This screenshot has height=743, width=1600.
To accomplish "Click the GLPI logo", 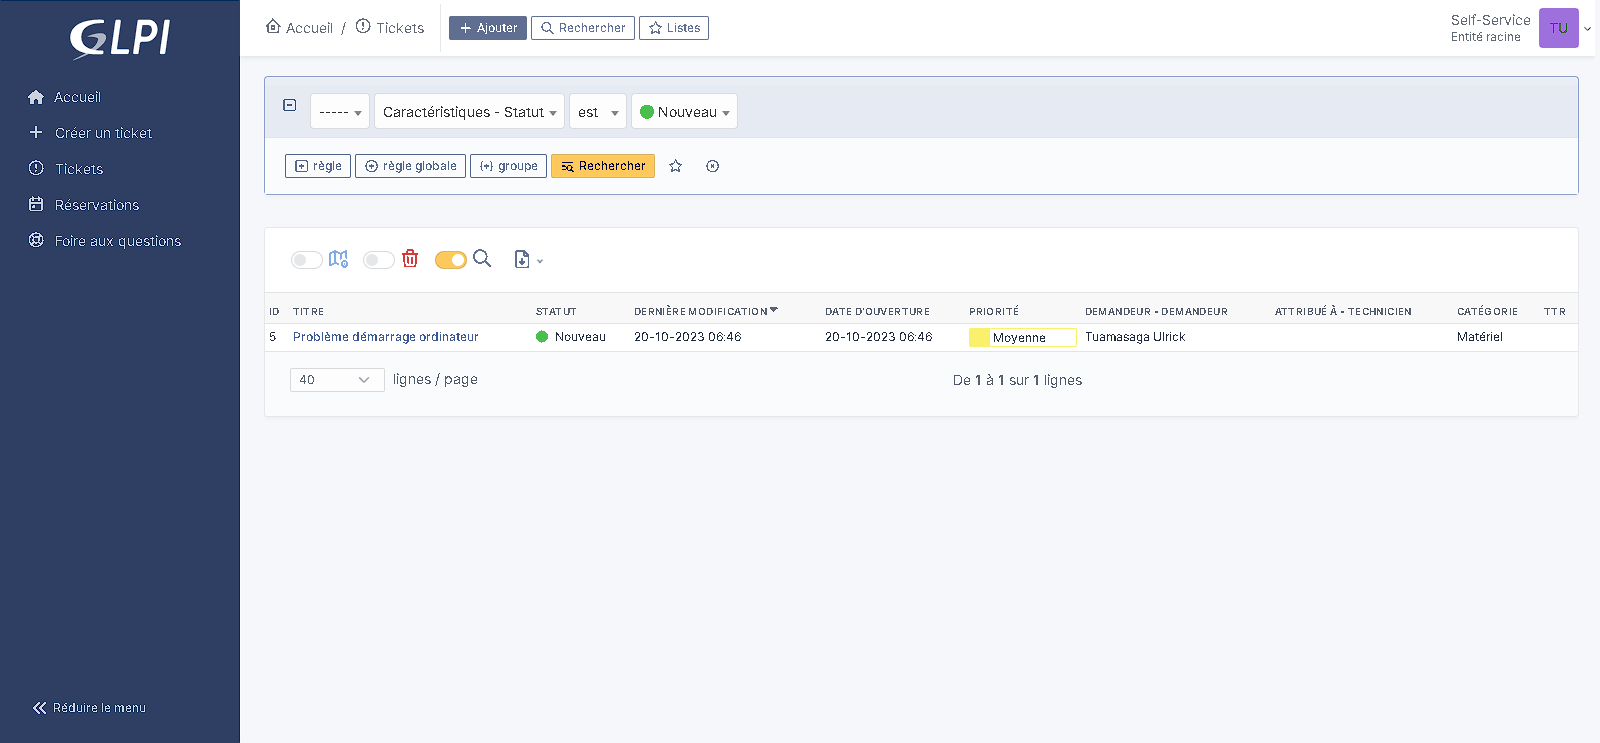I will coord(120,38).
